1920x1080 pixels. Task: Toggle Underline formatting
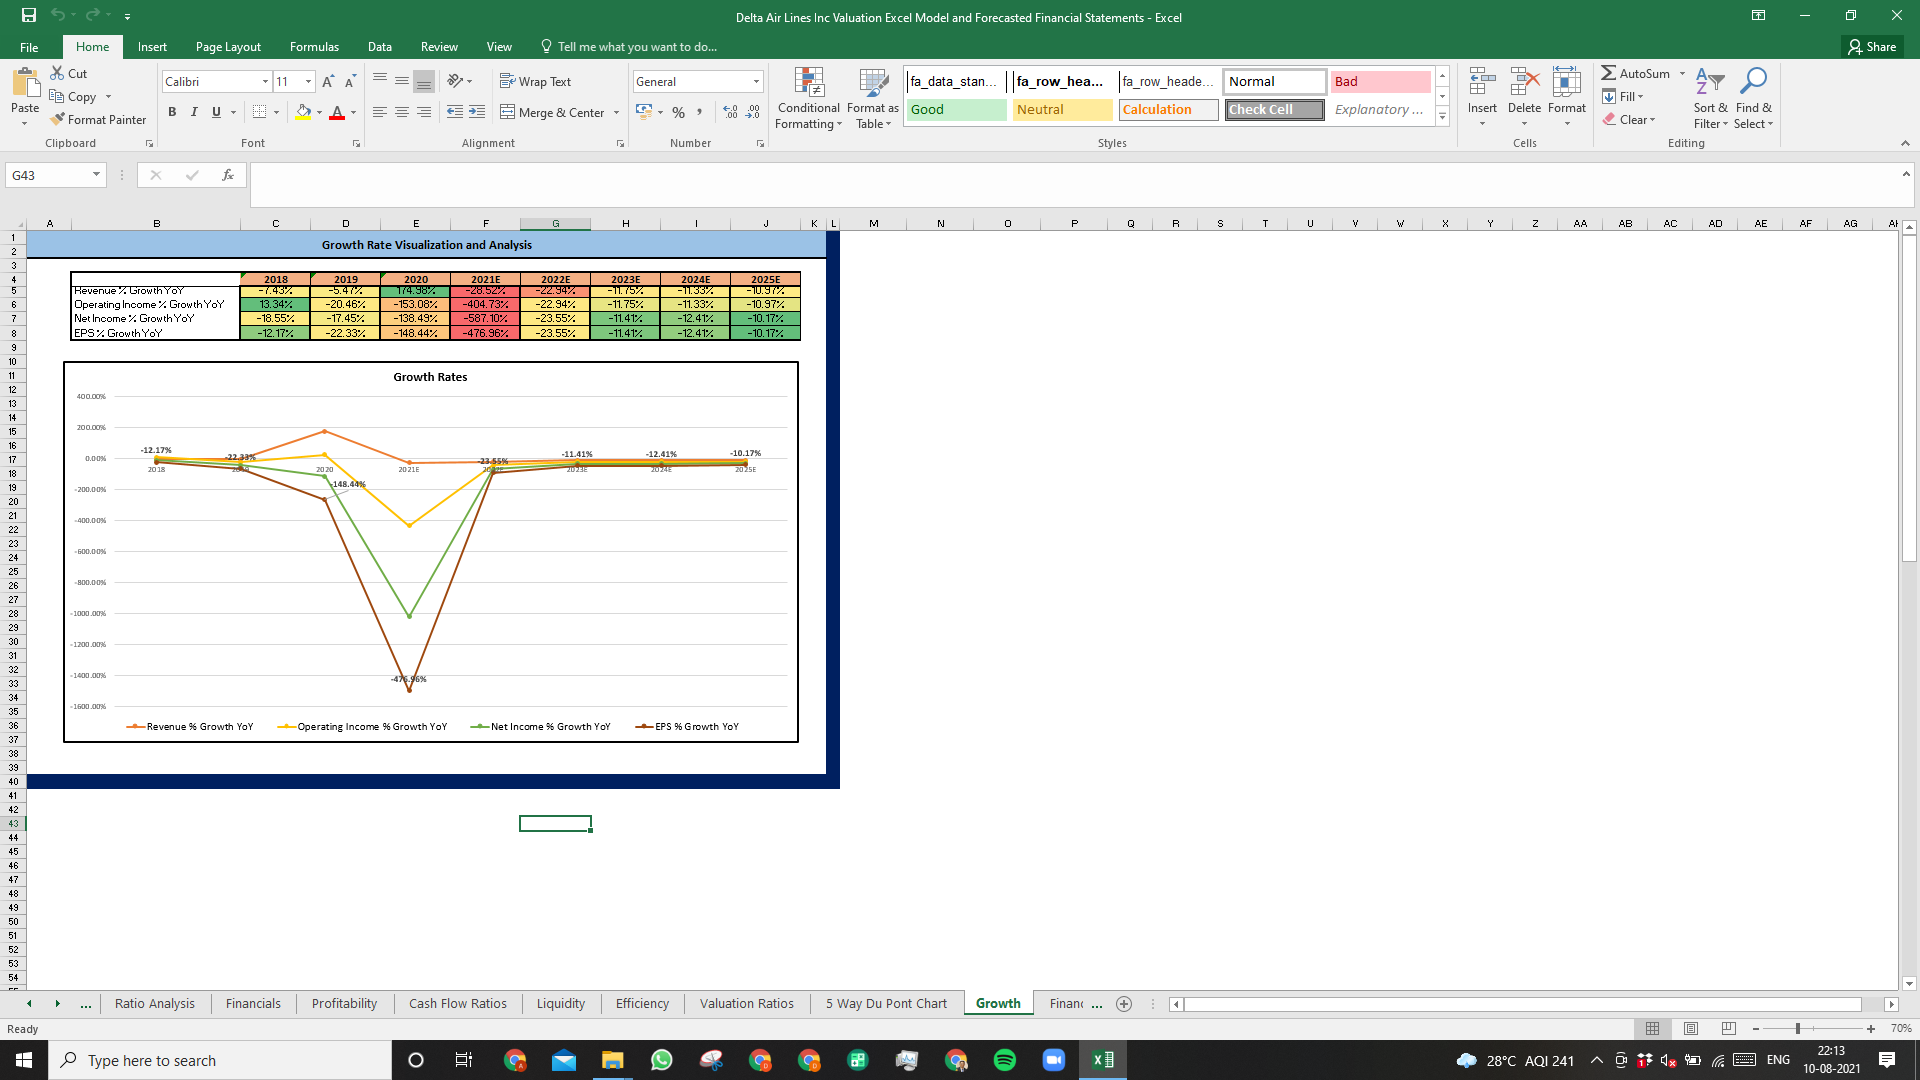[216, 112]
